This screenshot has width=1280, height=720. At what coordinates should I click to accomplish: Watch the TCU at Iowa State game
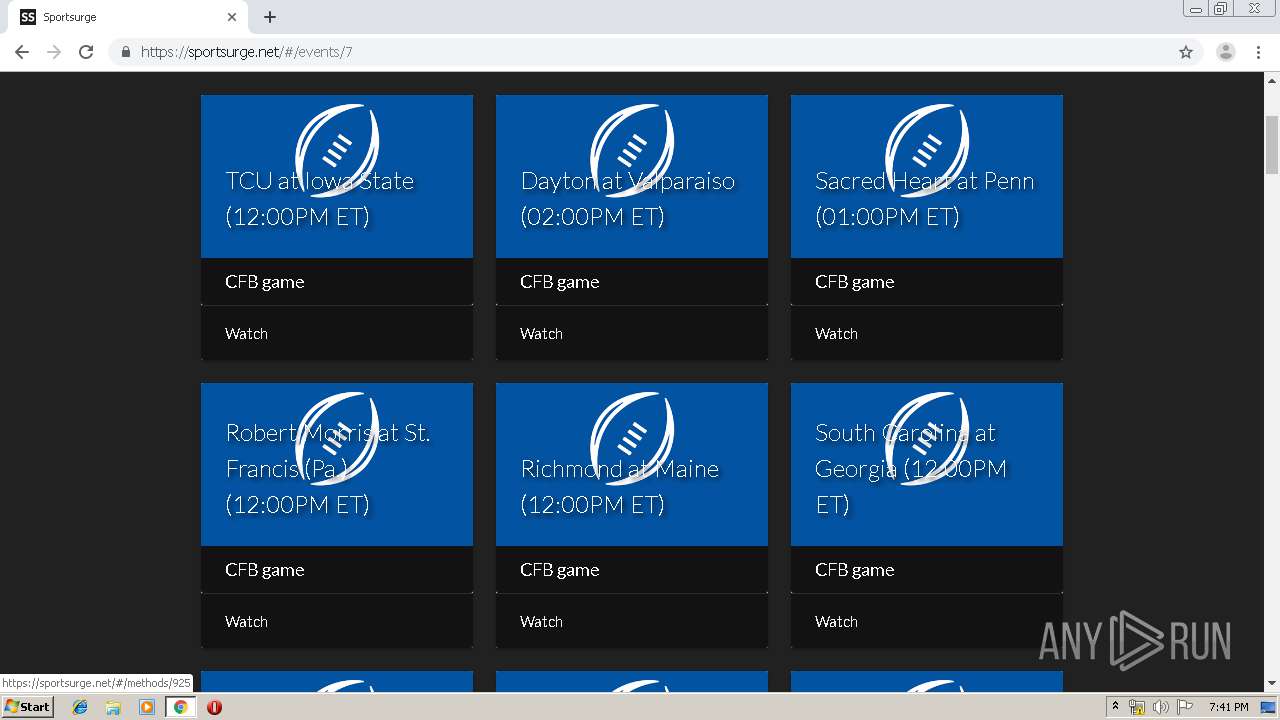click(246, 334)
